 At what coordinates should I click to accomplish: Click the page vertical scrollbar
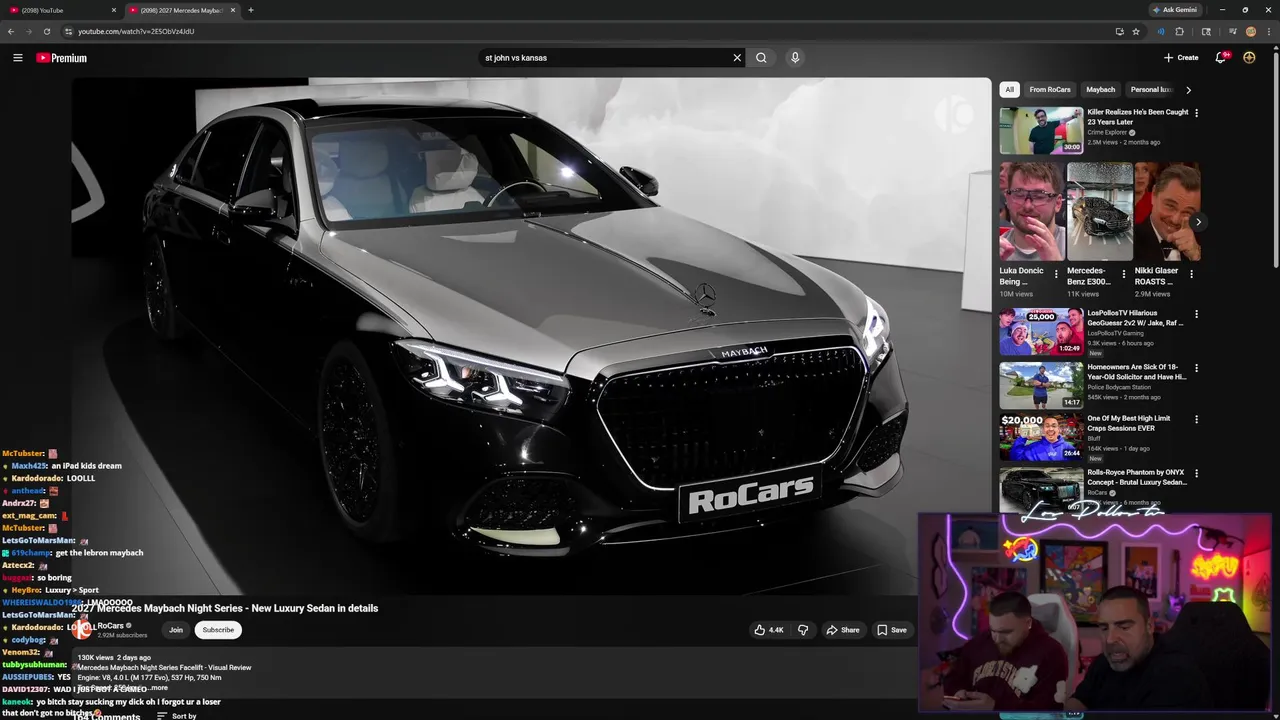[1275, 160]
